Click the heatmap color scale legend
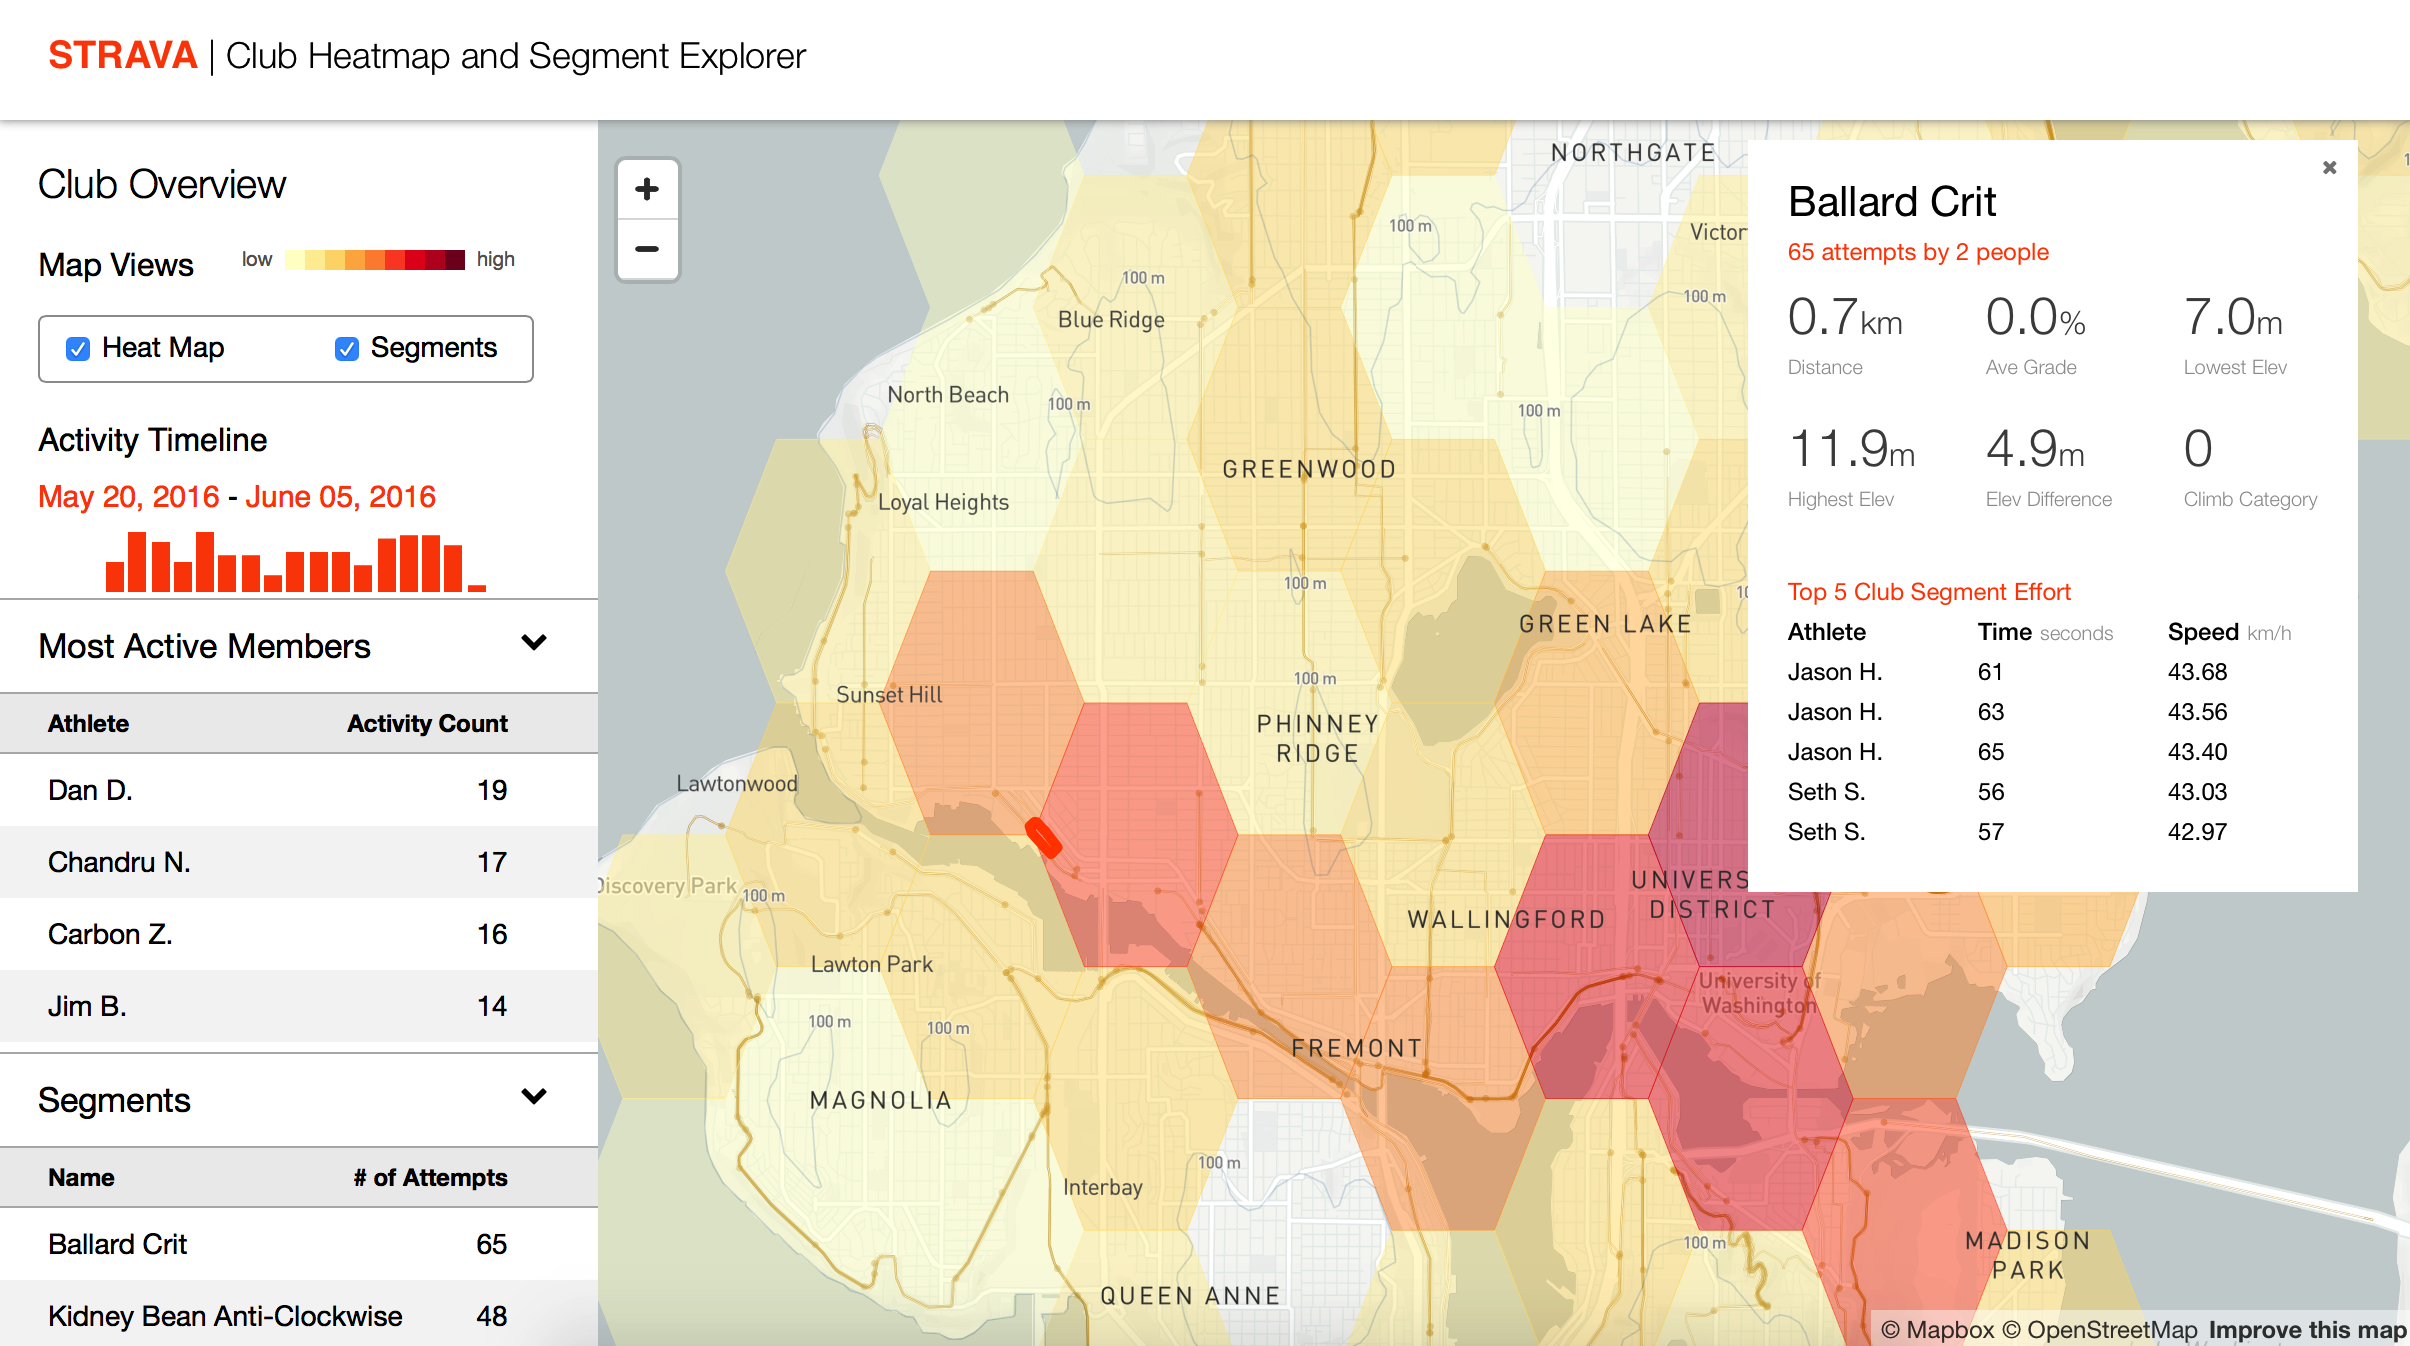This screenshot has width=2410, height=1346. 375,260
